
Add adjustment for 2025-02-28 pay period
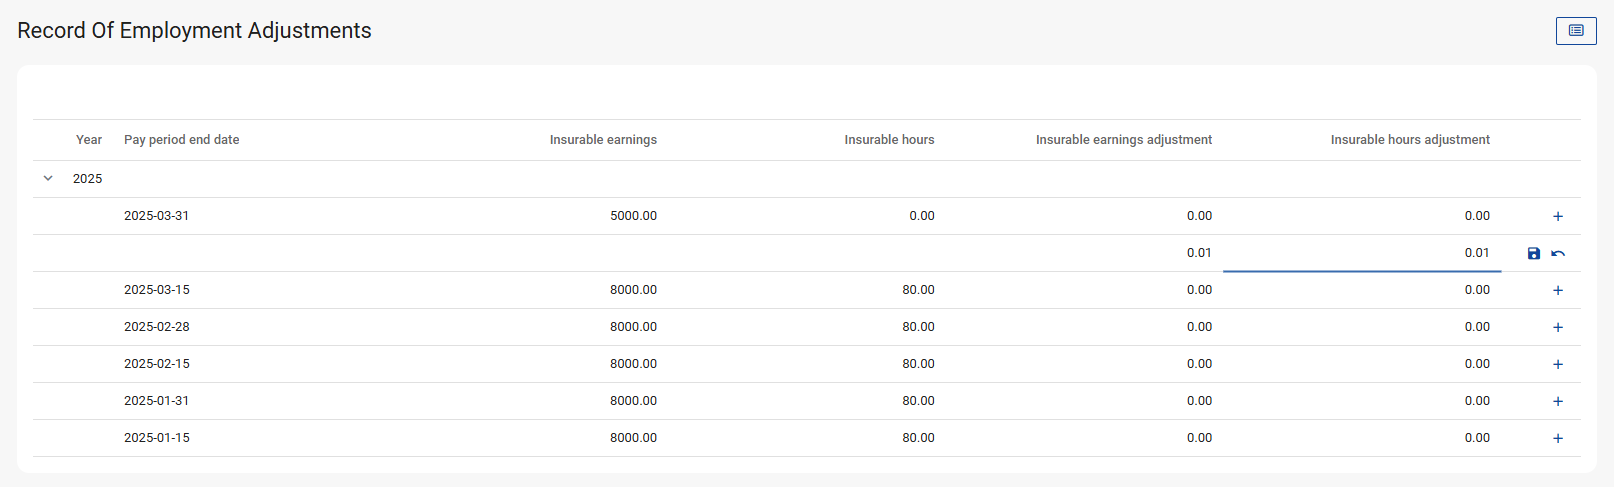tap(1557, 328)
